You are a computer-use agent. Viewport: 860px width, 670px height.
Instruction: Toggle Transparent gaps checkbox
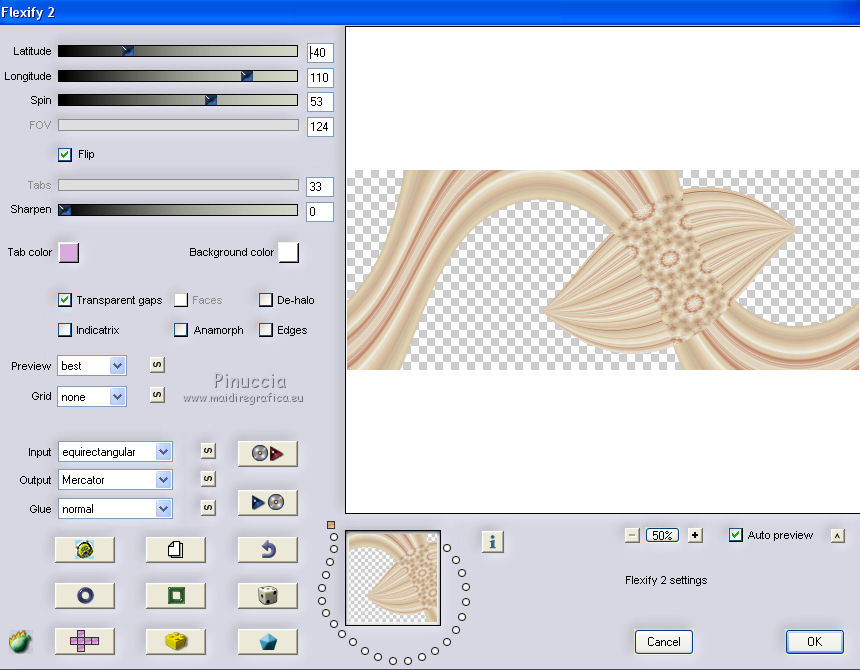pos(65,300)
